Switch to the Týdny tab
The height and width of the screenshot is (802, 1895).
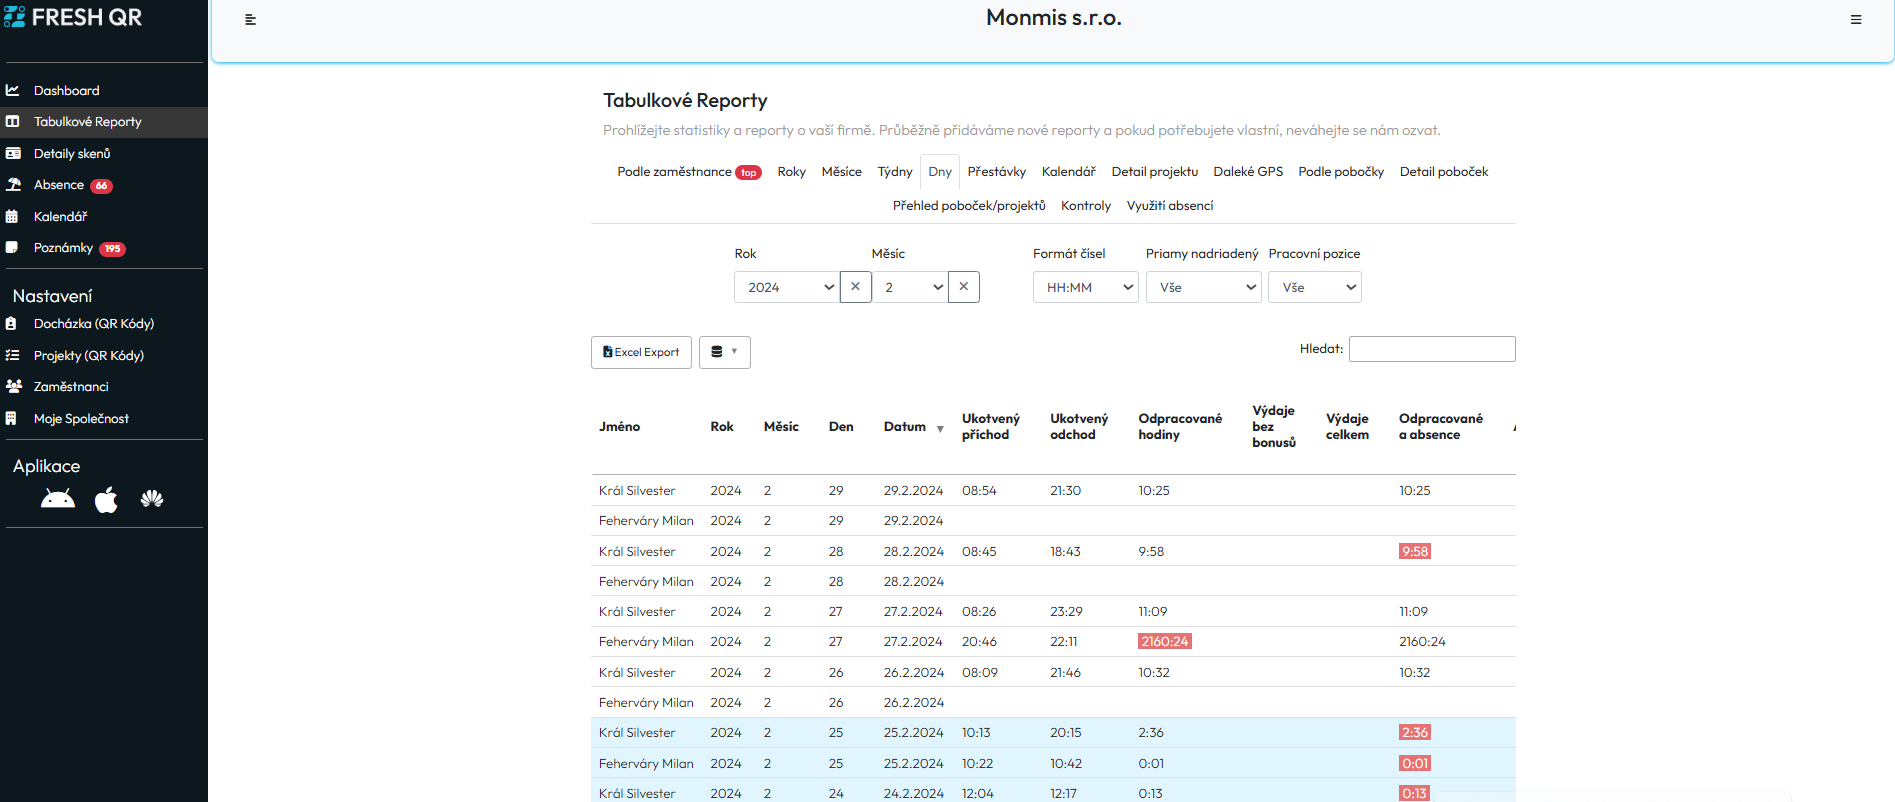[894, 172]
